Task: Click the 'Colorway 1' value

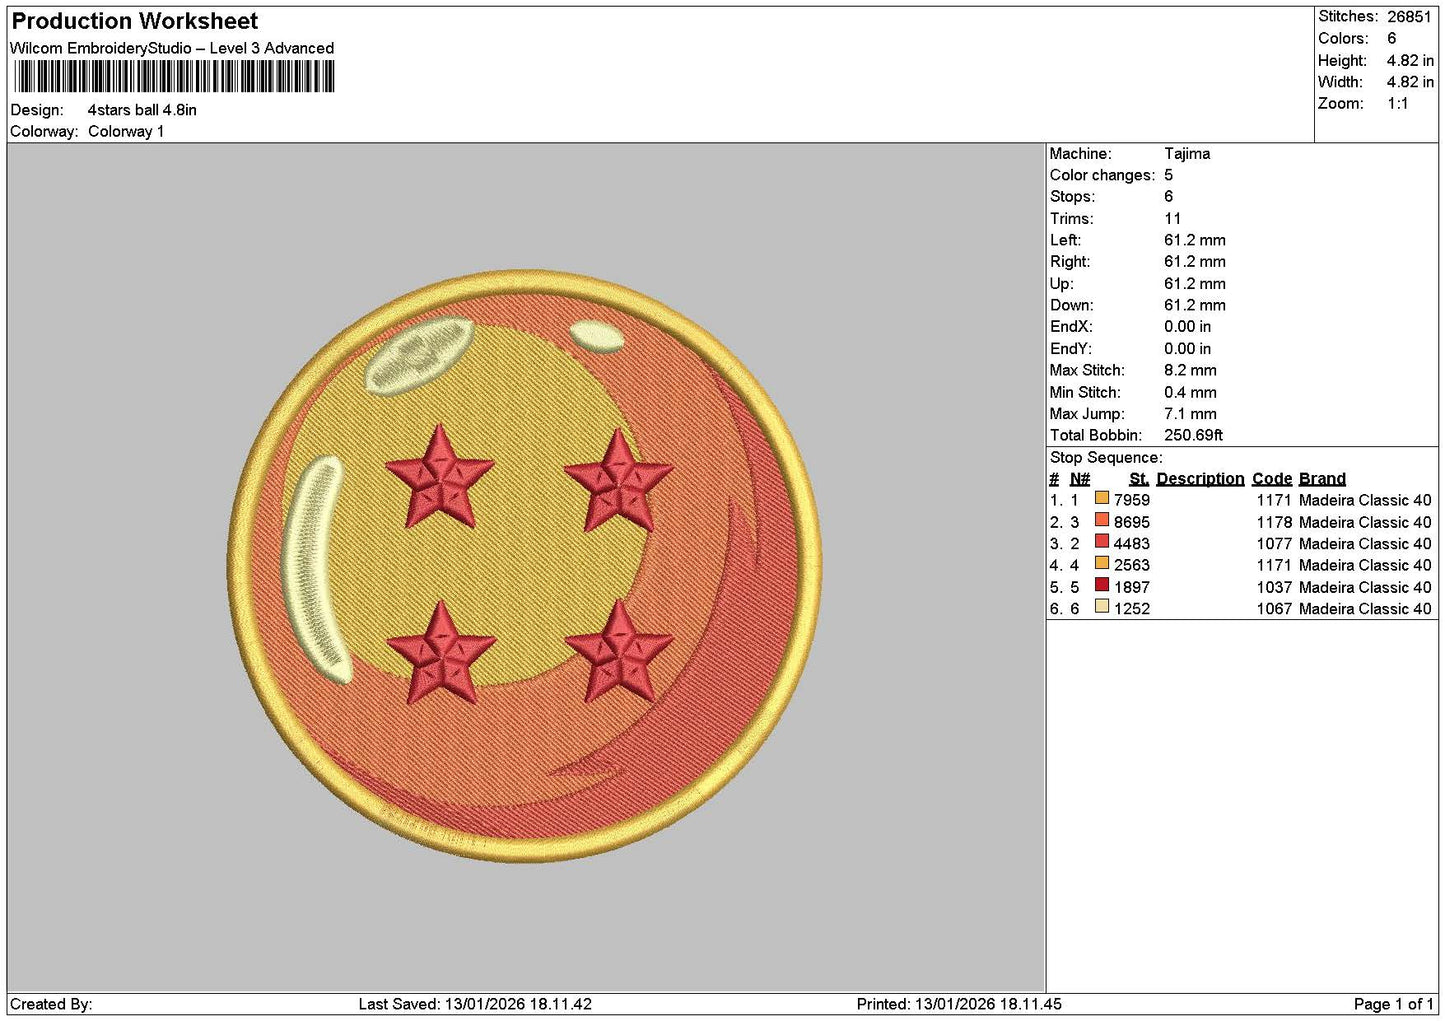Action: point(126,131)
